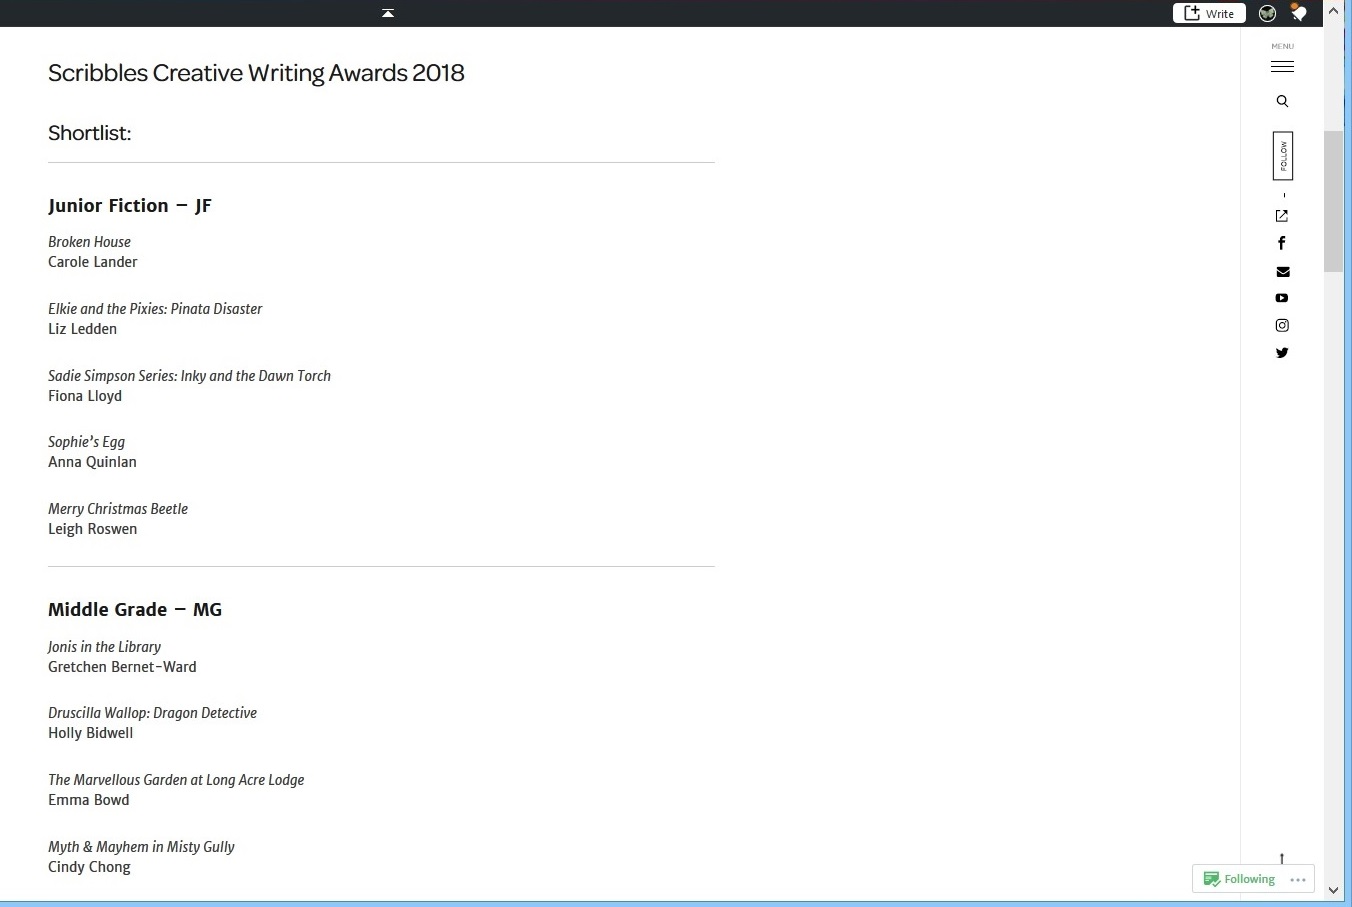The image size is (1352, 907).
Task: Click the vertical FOLLOW button
Action: point(1283,156)
